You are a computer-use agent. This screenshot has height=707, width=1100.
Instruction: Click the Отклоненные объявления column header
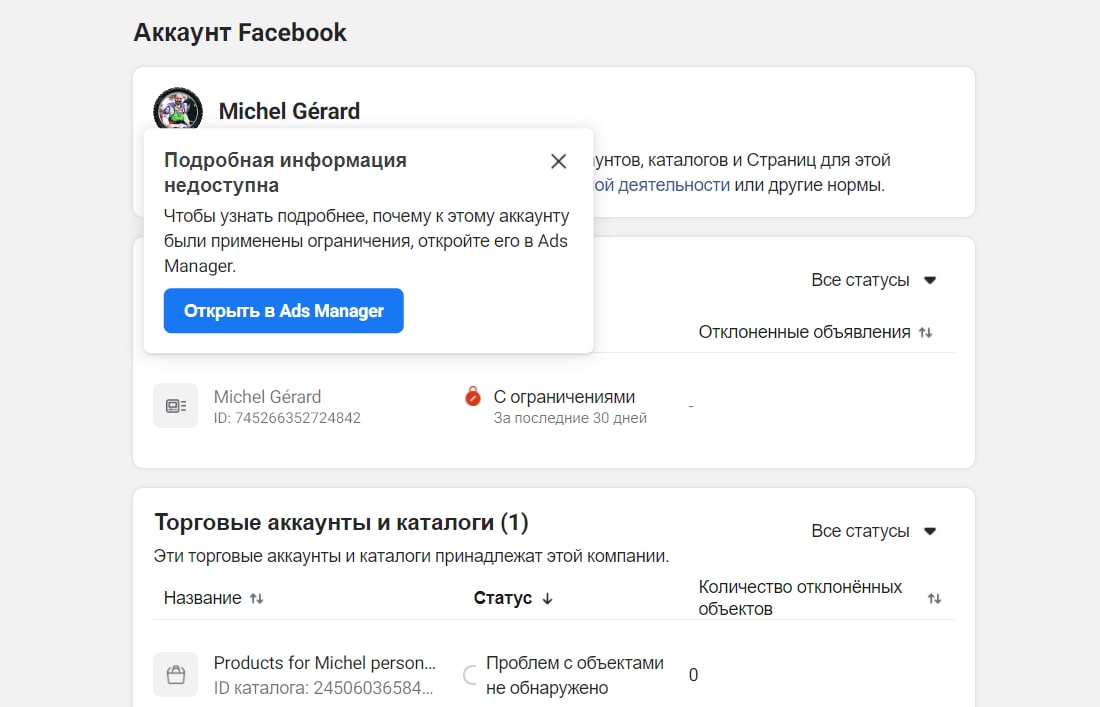804,332
